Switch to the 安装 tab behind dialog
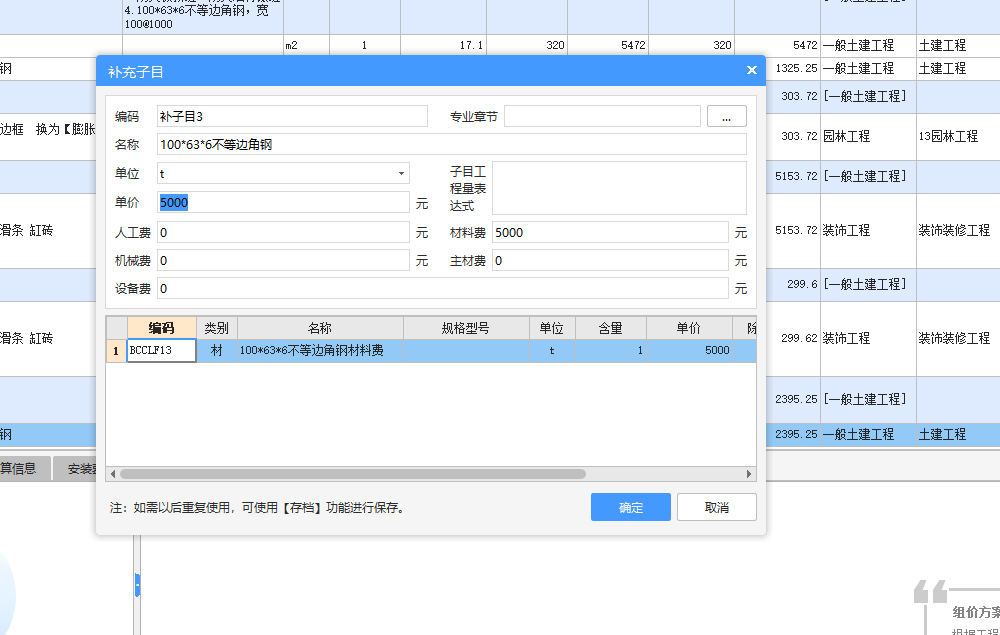The height and width of the screenshot is (635, 1000). click(75, 469)
